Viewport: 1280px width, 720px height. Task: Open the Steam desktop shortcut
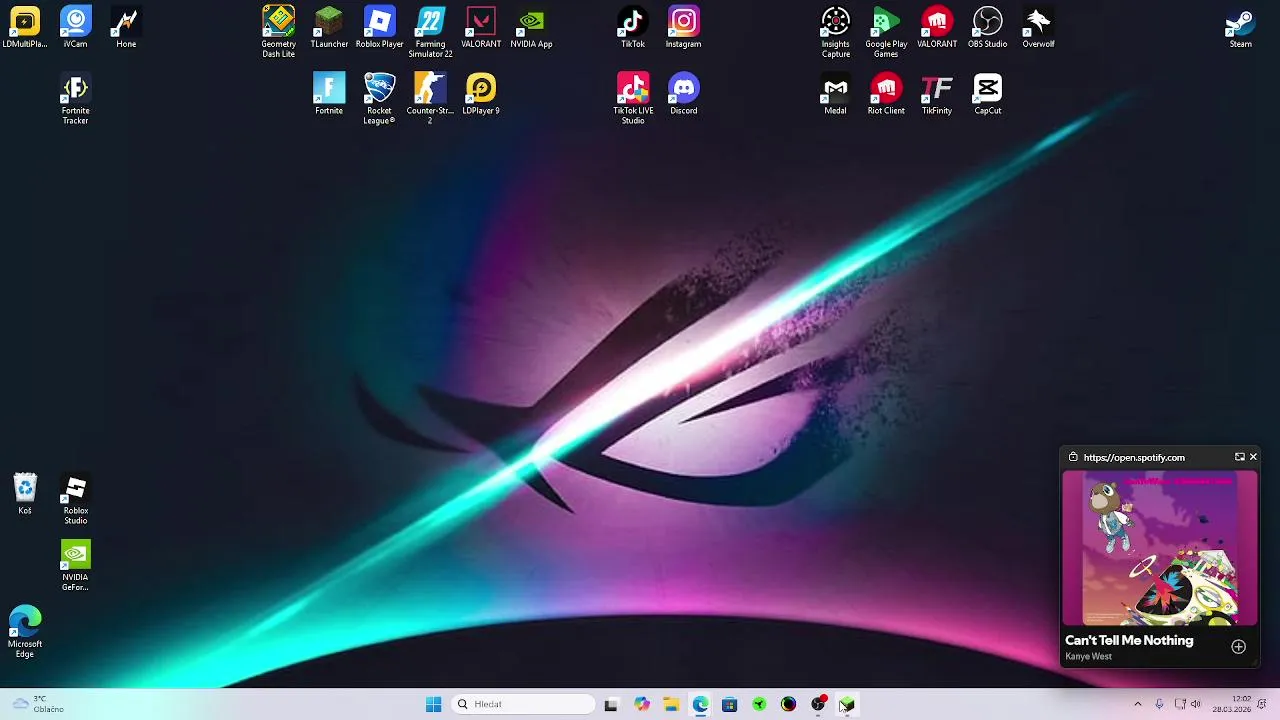click(x=1241, y=27)
